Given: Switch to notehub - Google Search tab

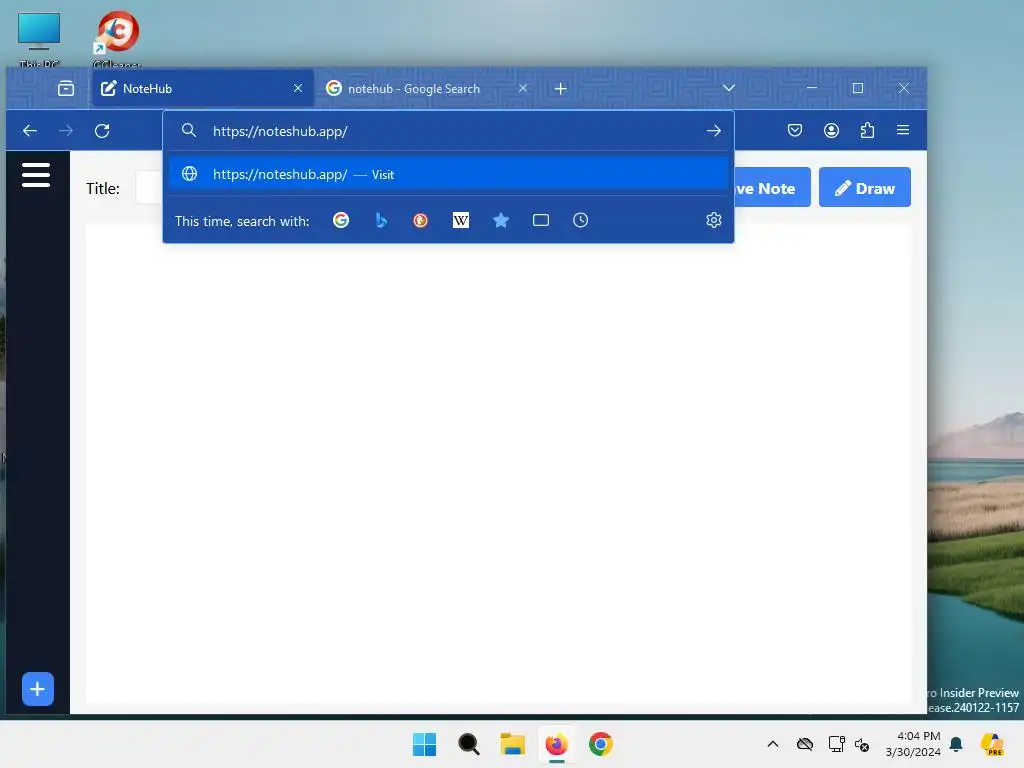Looking at the screenshot, I should [426, 88].
